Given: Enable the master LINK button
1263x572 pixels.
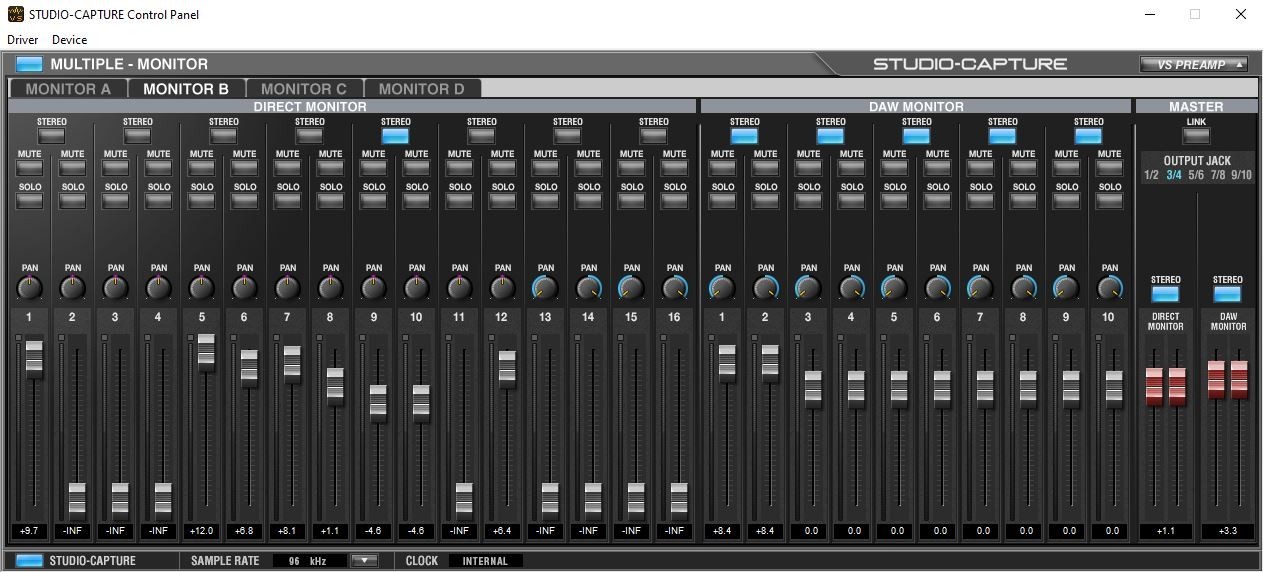Looking at the screenshot, I should point(1196,136).
